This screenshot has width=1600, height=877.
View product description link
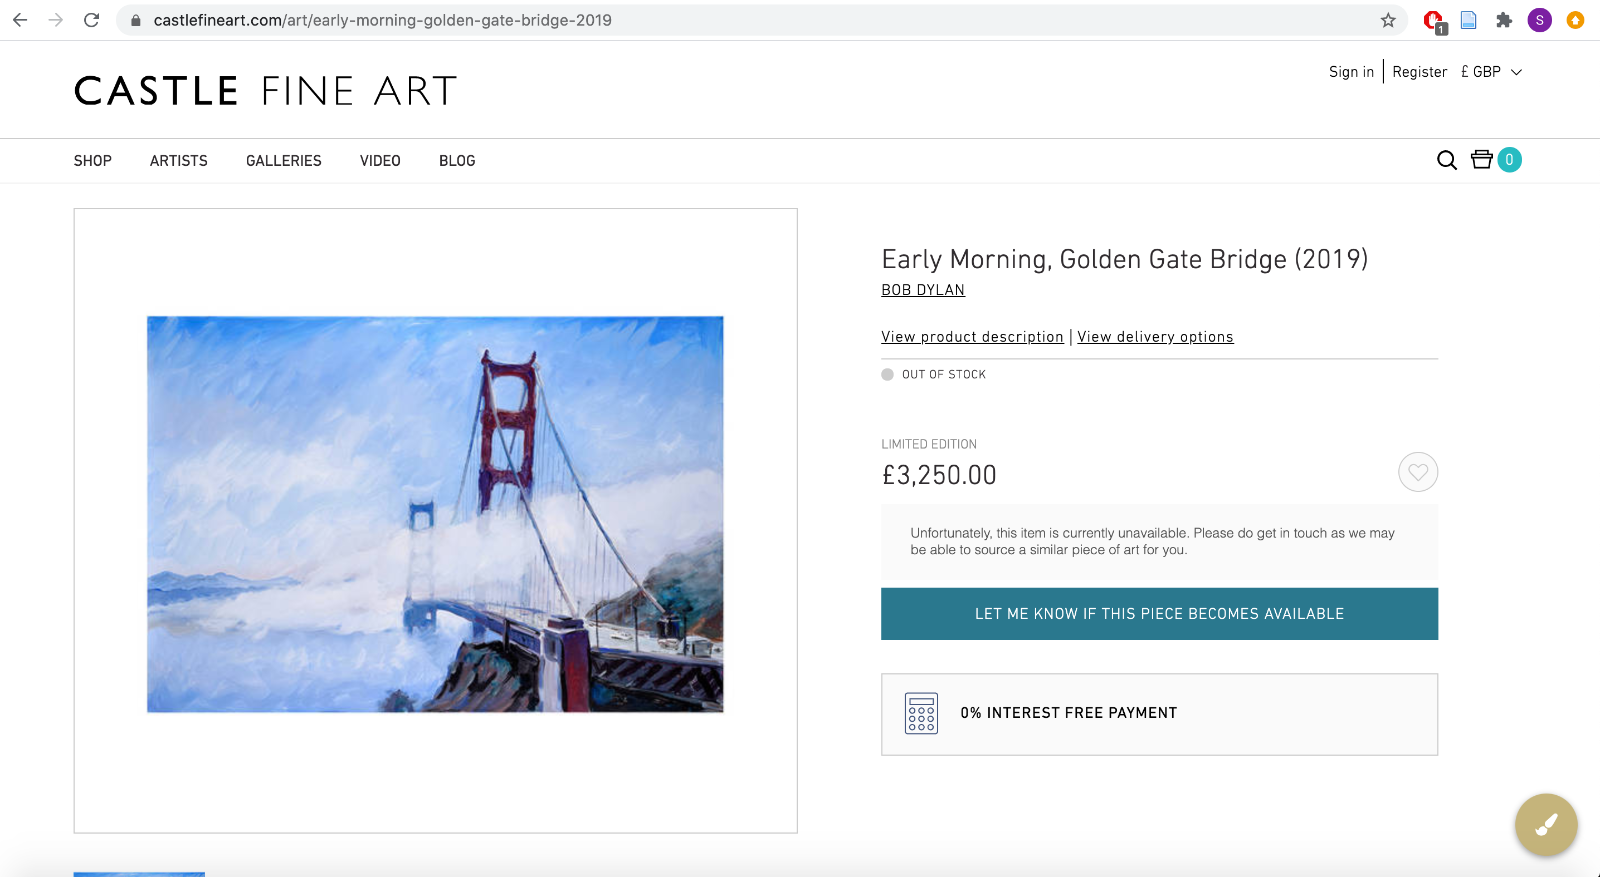[972, 337]
